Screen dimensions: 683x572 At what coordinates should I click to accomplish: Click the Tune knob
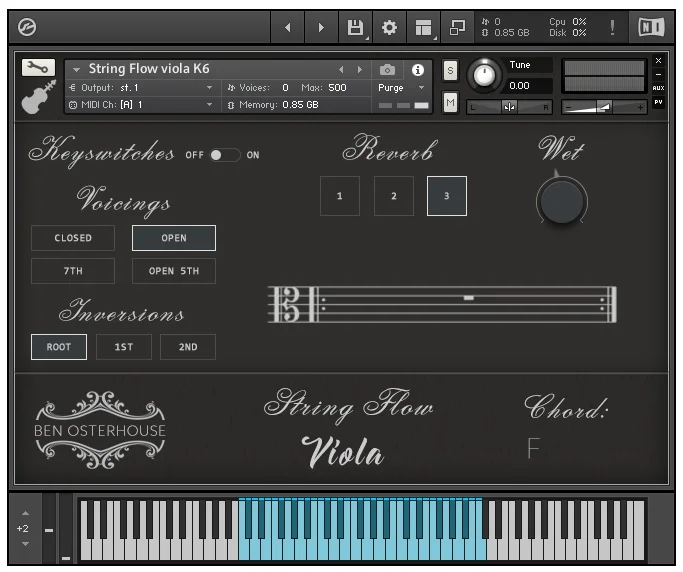tap(484, 75)
